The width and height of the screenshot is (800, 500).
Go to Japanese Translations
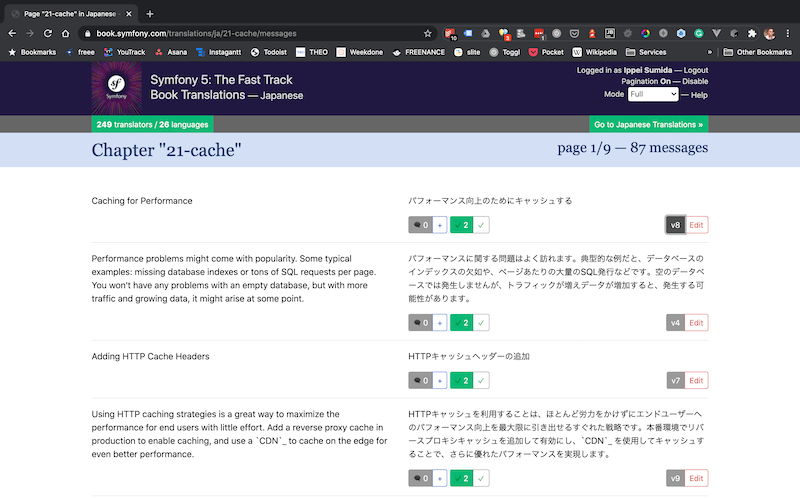(x=648, y=124)
